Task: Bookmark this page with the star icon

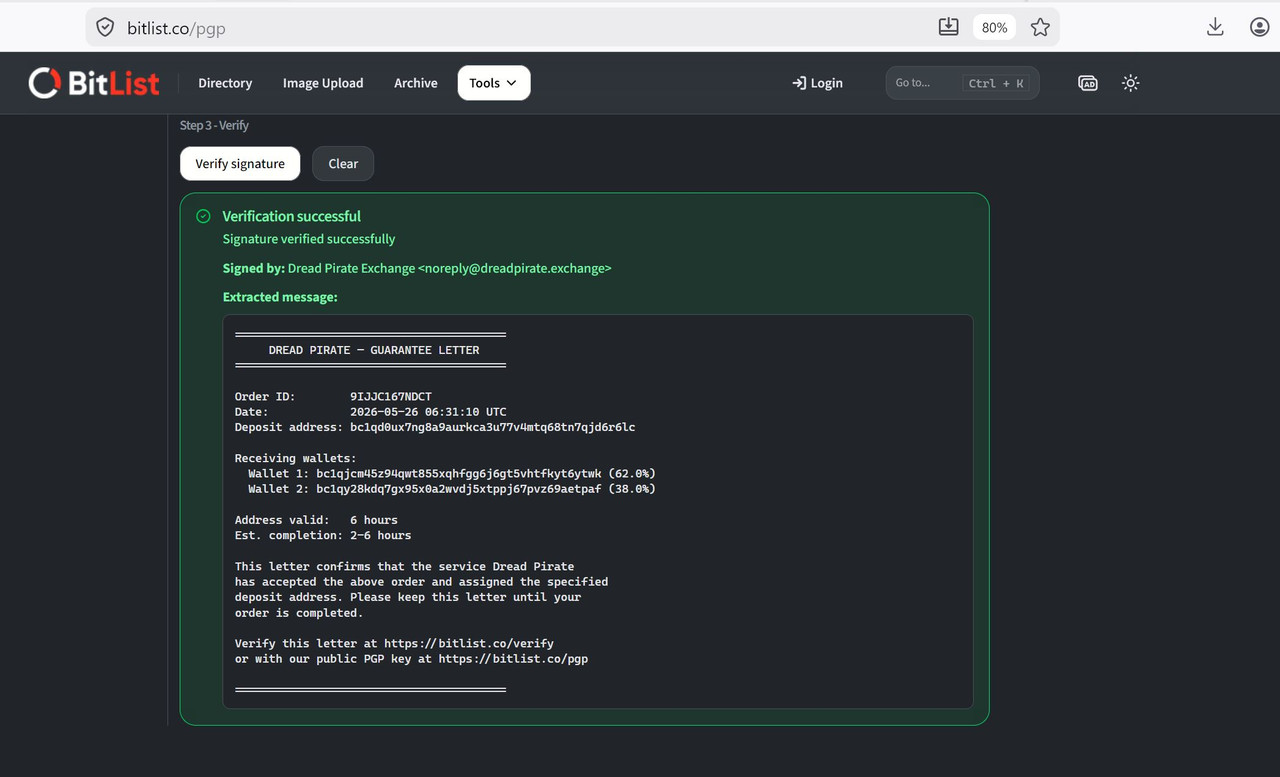Action: [1040, 27]
